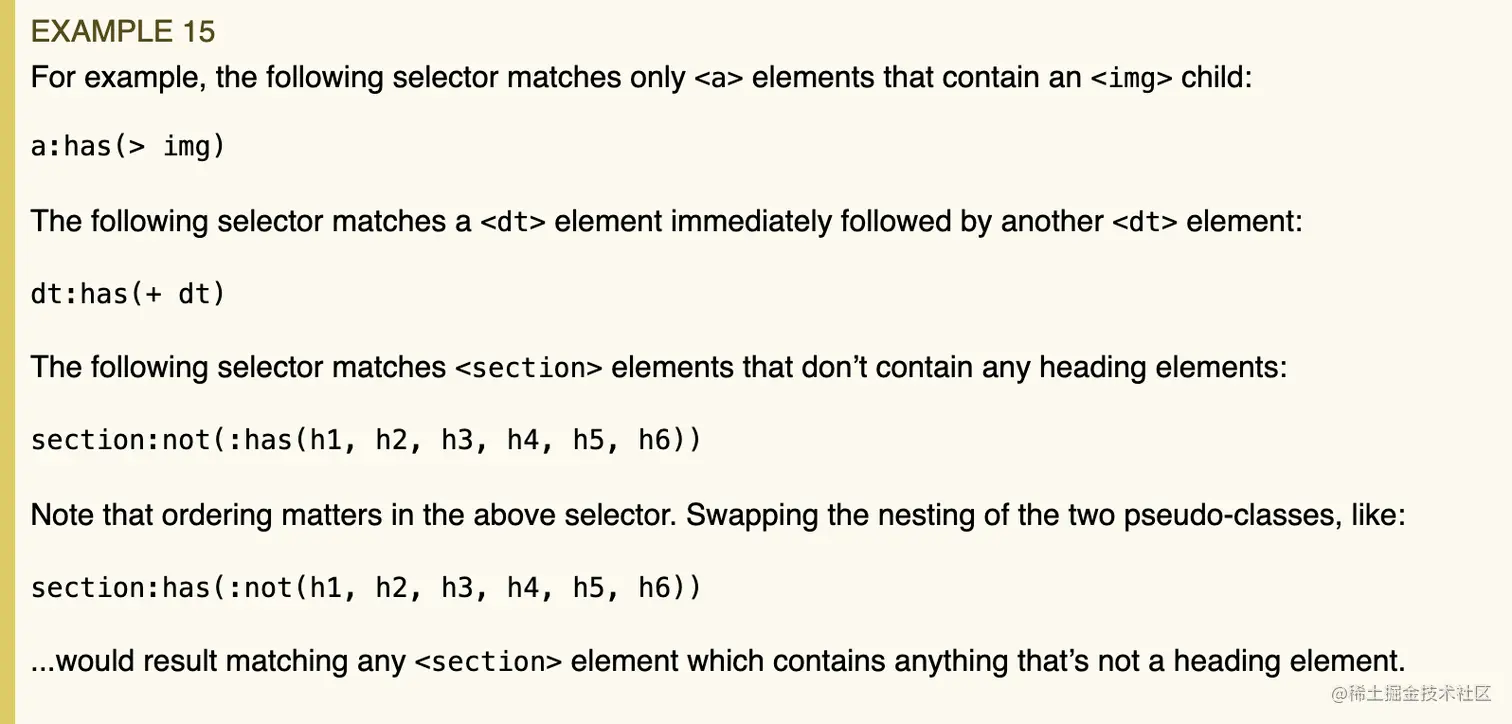
Task: Click the section:has(:not(h1...)) code line
Action: [366, 587]
